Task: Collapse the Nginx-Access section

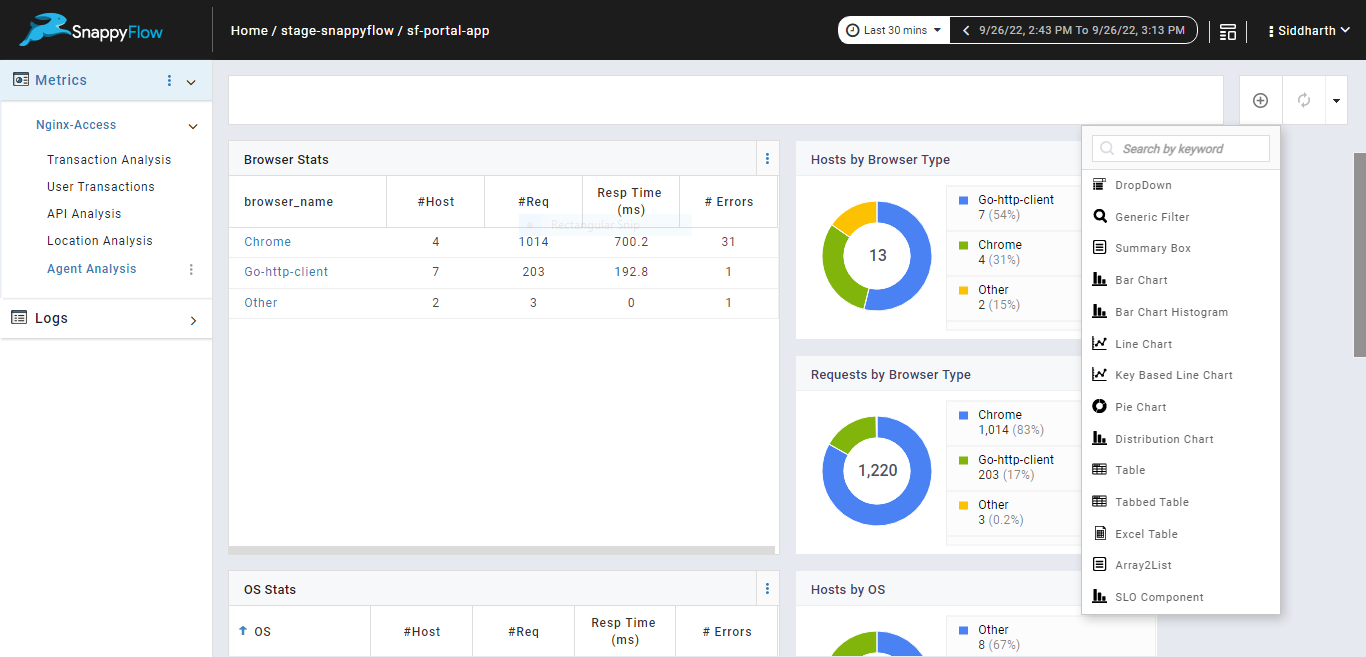Action: [x=193, y=126]
